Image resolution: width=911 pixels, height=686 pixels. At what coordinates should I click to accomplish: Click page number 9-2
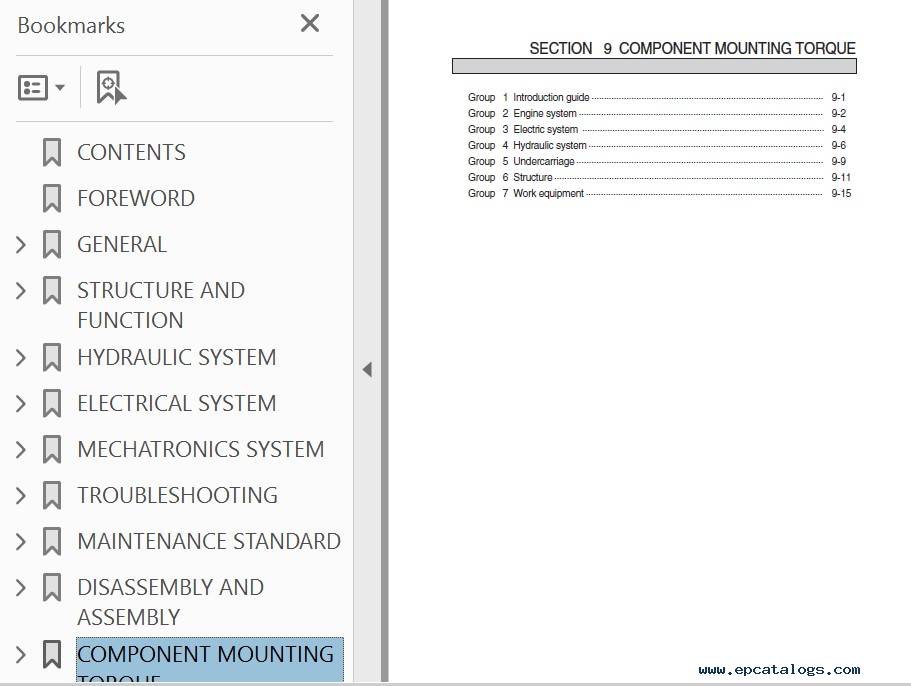(x=838, y=113)
